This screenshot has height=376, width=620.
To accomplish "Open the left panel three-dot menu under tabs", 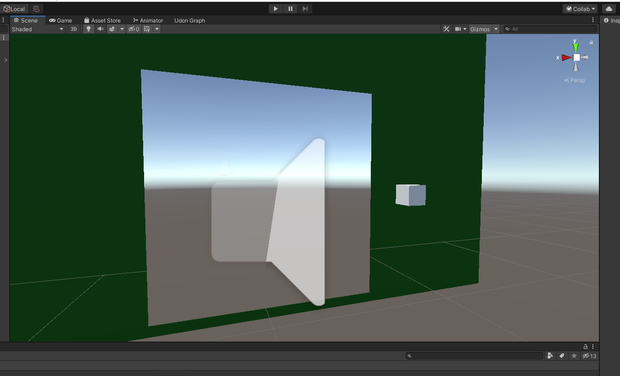I will (4, 38).
